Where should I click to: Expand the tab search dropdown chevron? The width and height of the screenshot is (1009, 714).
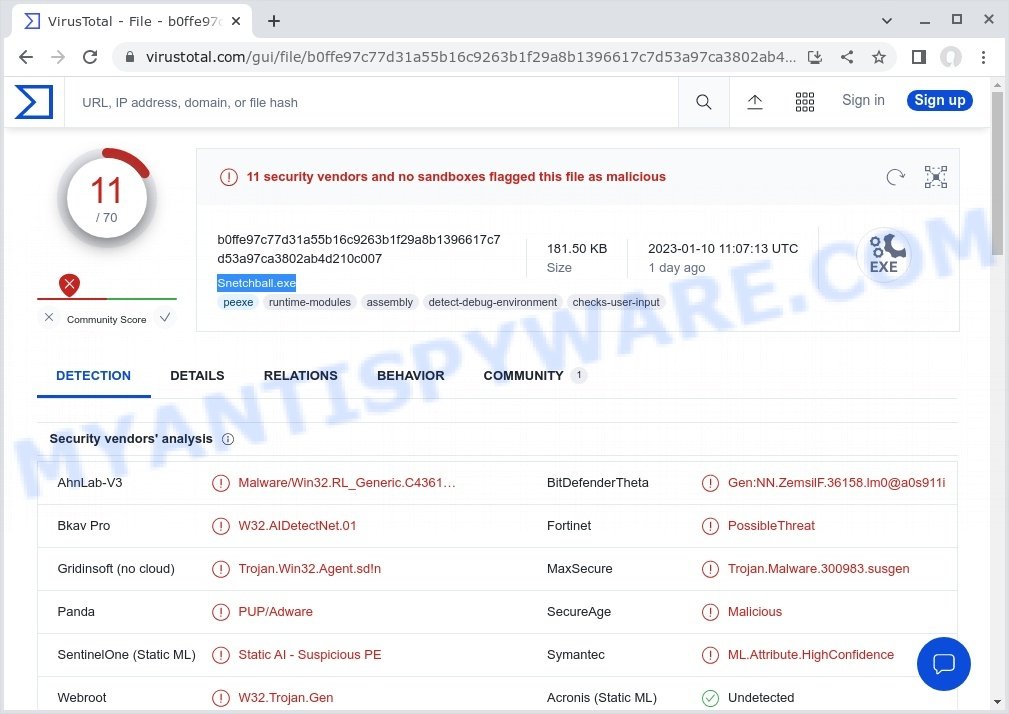point(887,21)
